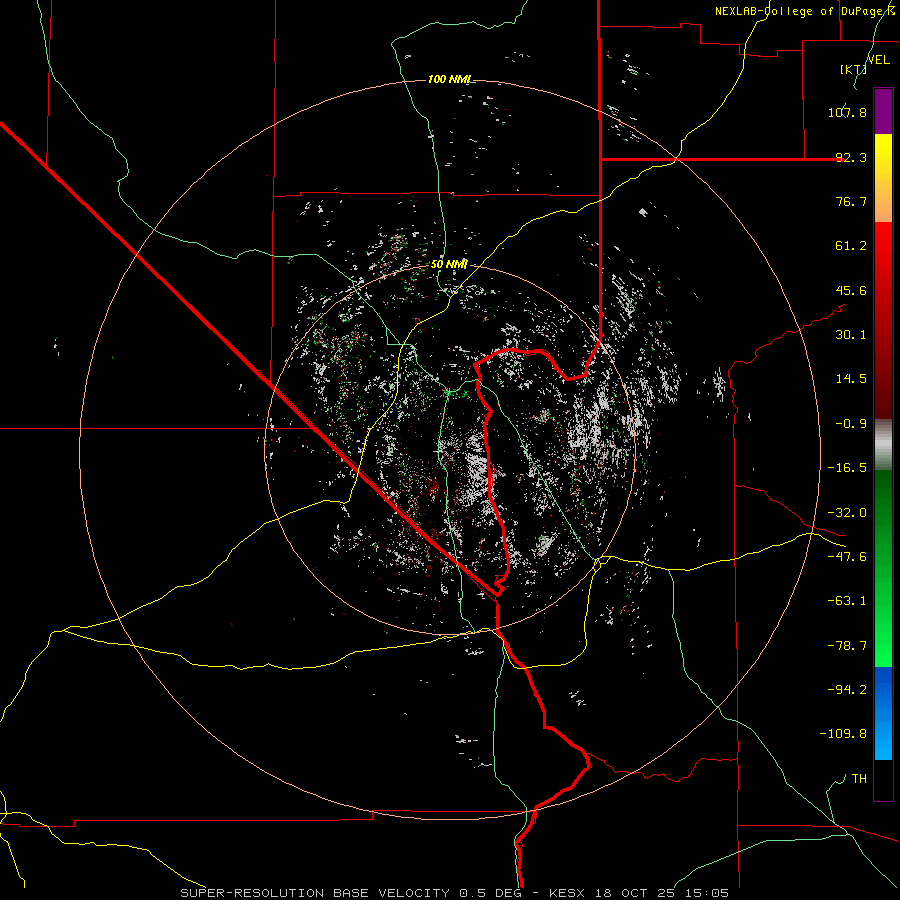Click the 30.1 legend value
This screenshot has height=900, width=900.
851,335
